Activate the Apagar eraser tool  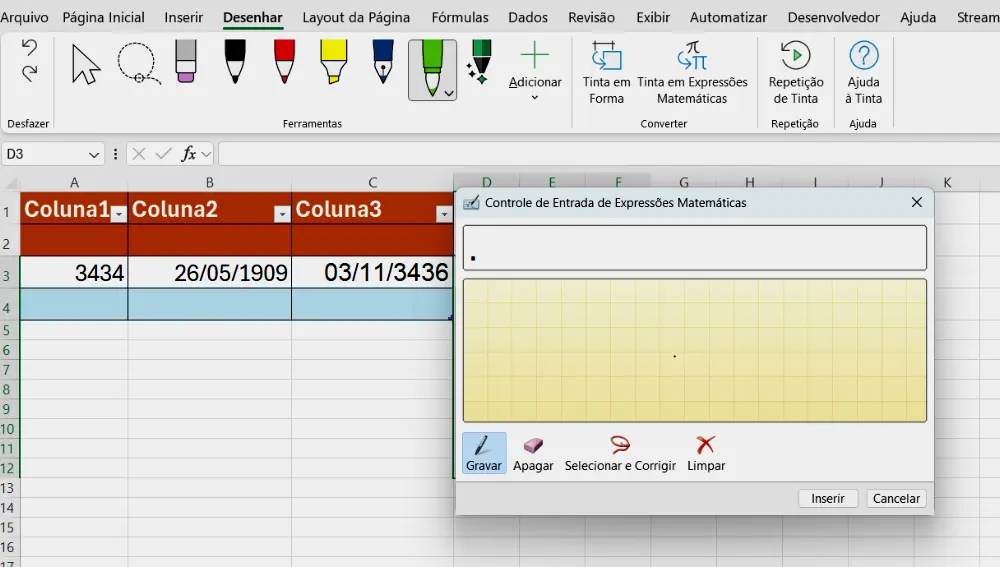(533, 453)
